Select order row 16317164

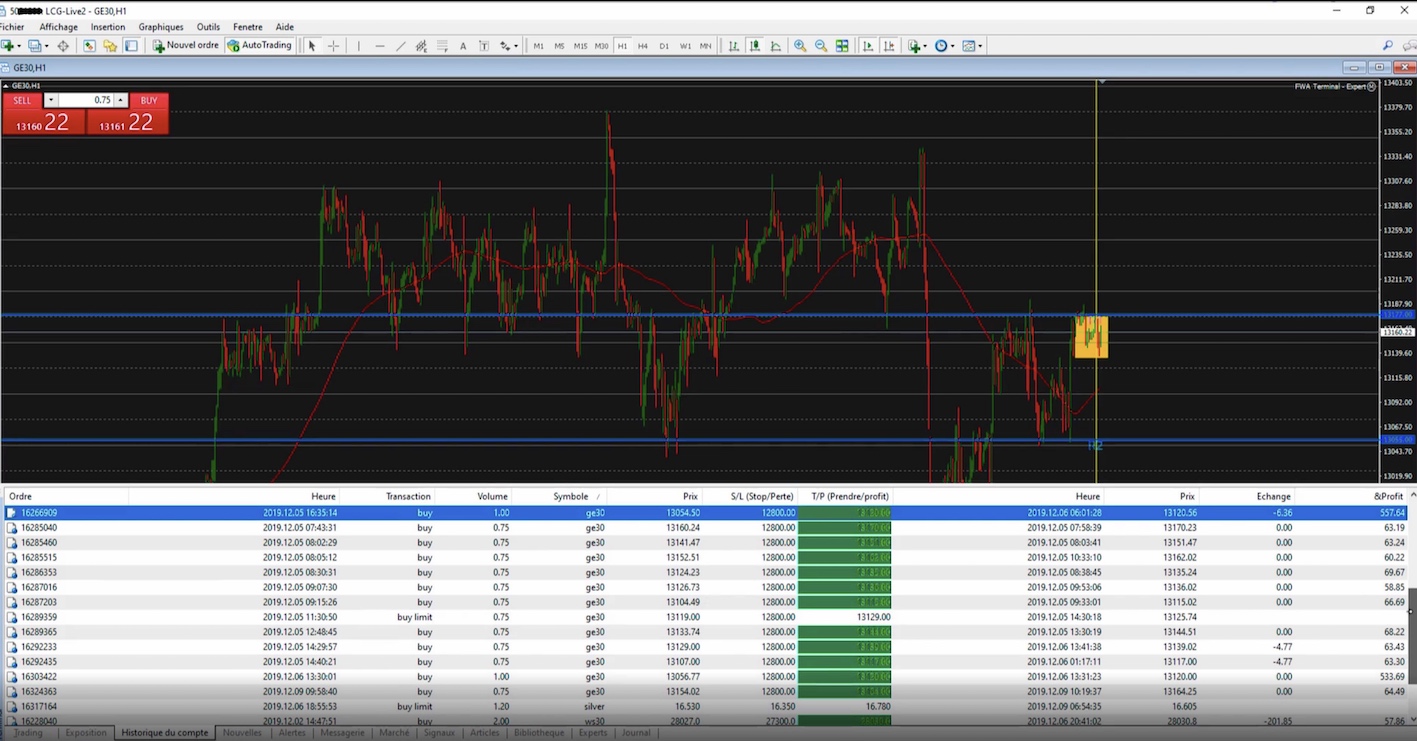tap(704, 706)
